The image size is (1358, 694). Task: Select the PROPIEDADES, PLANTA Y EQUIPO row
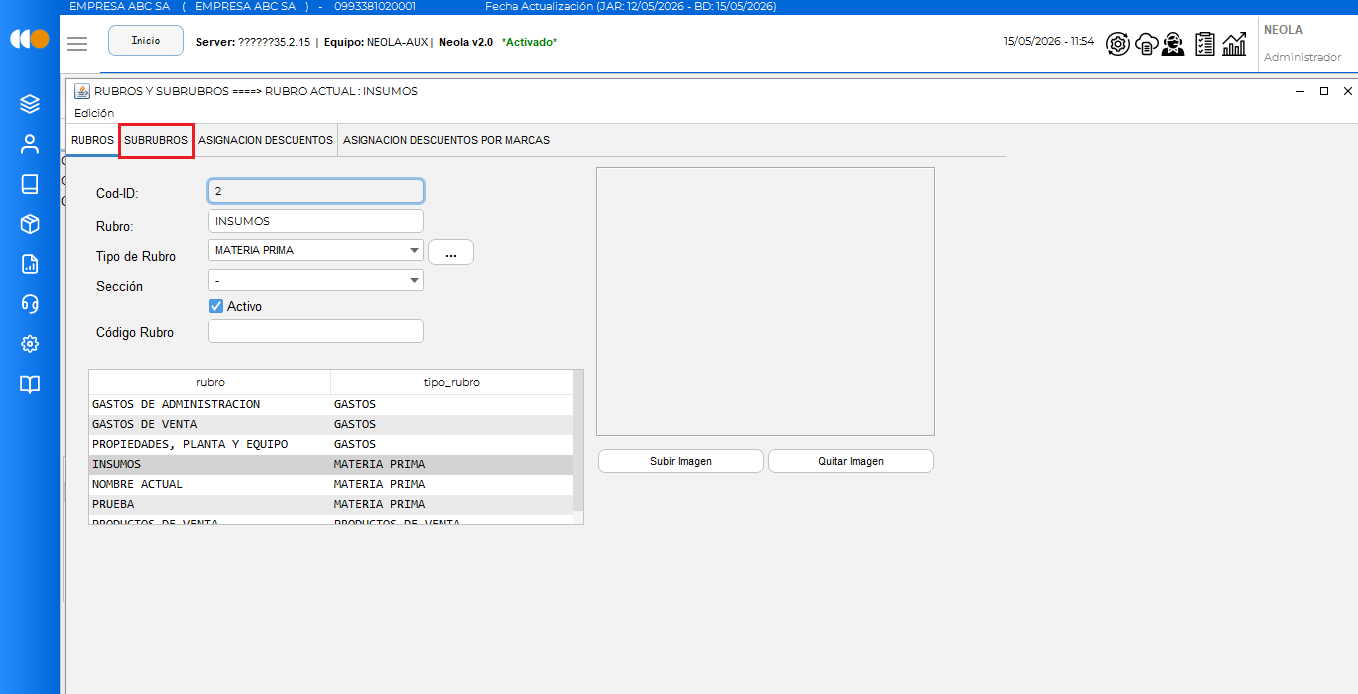[x=331, y=444]
